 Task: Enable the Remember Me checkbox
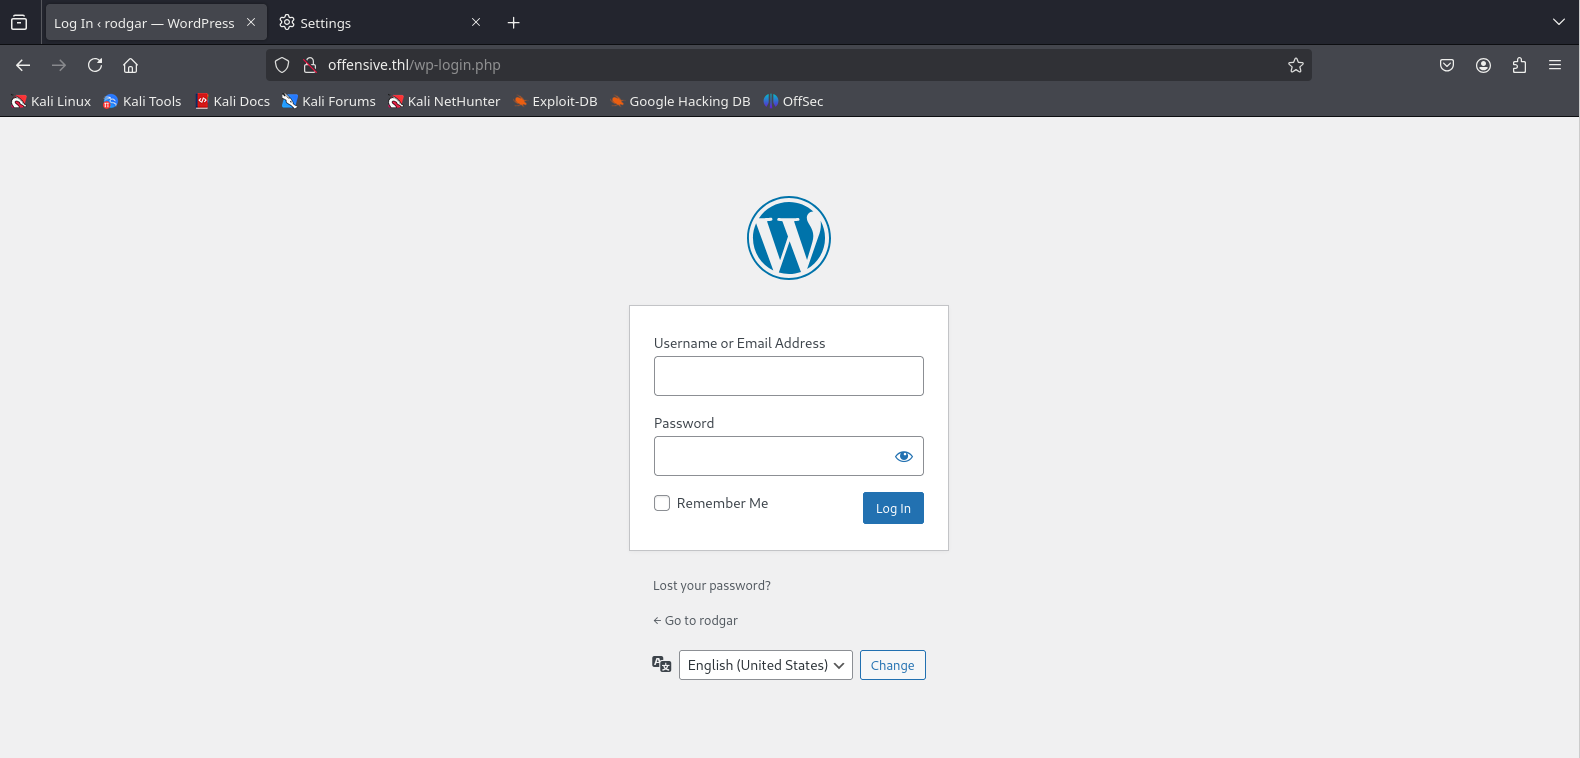662,503
